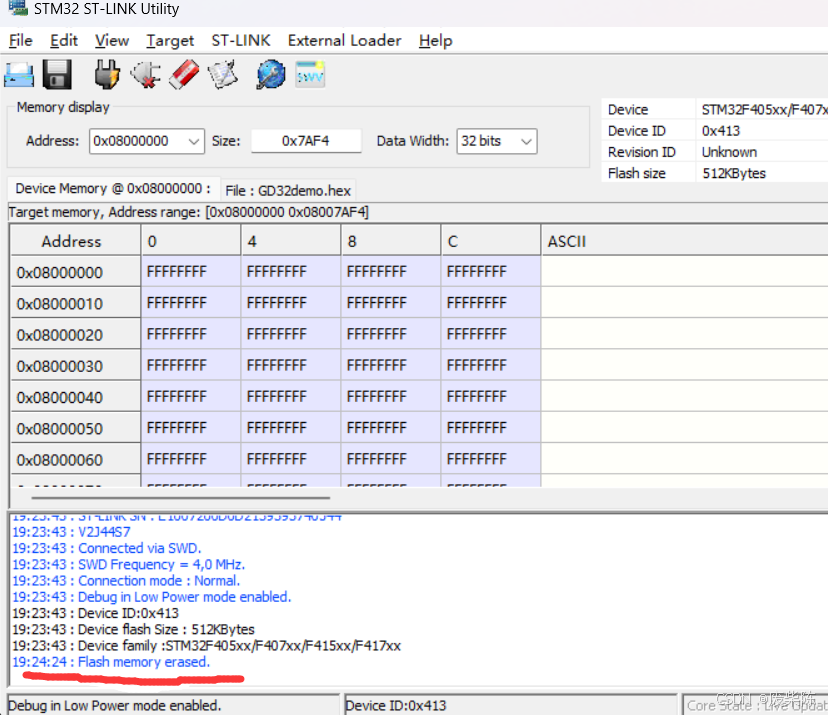Click FFFFFFFF cell in row 0x08000040 column 0
The image size is (828, 715).
(x=191, y=397)
